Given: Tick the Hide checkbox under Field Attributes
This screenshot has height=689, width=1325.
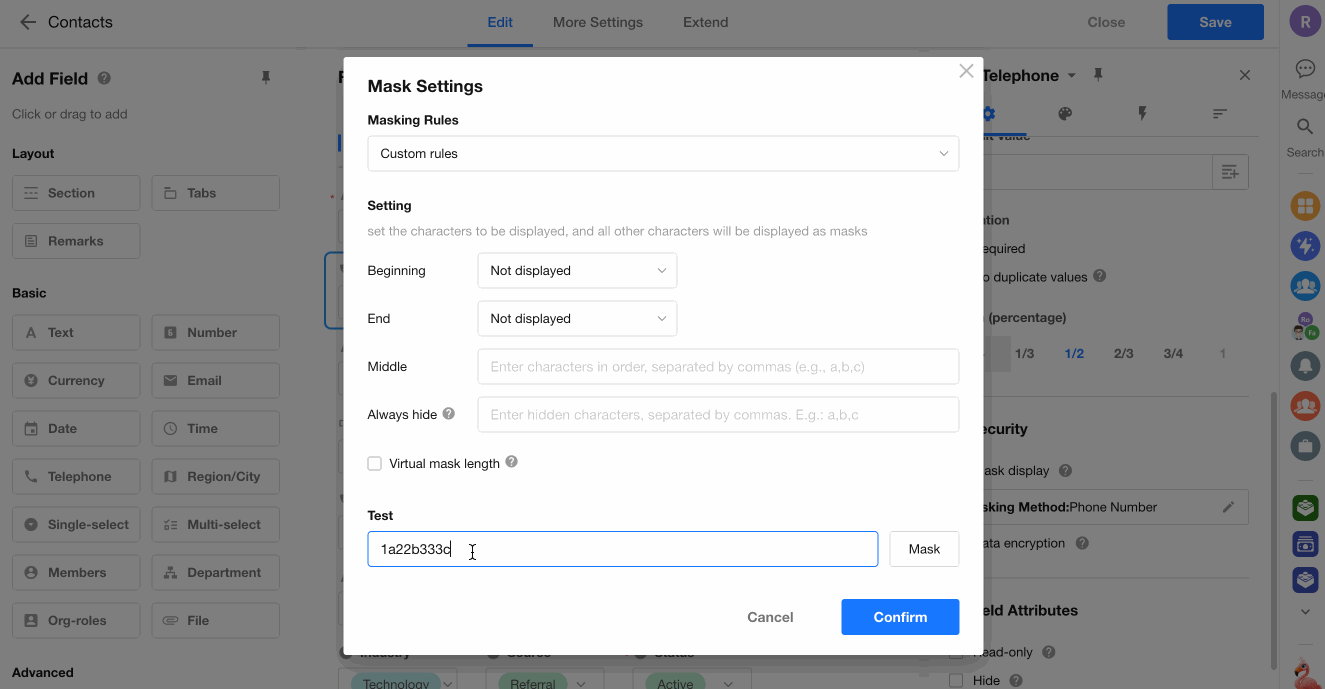Looking at the screenshot, I should click(956, 680).
